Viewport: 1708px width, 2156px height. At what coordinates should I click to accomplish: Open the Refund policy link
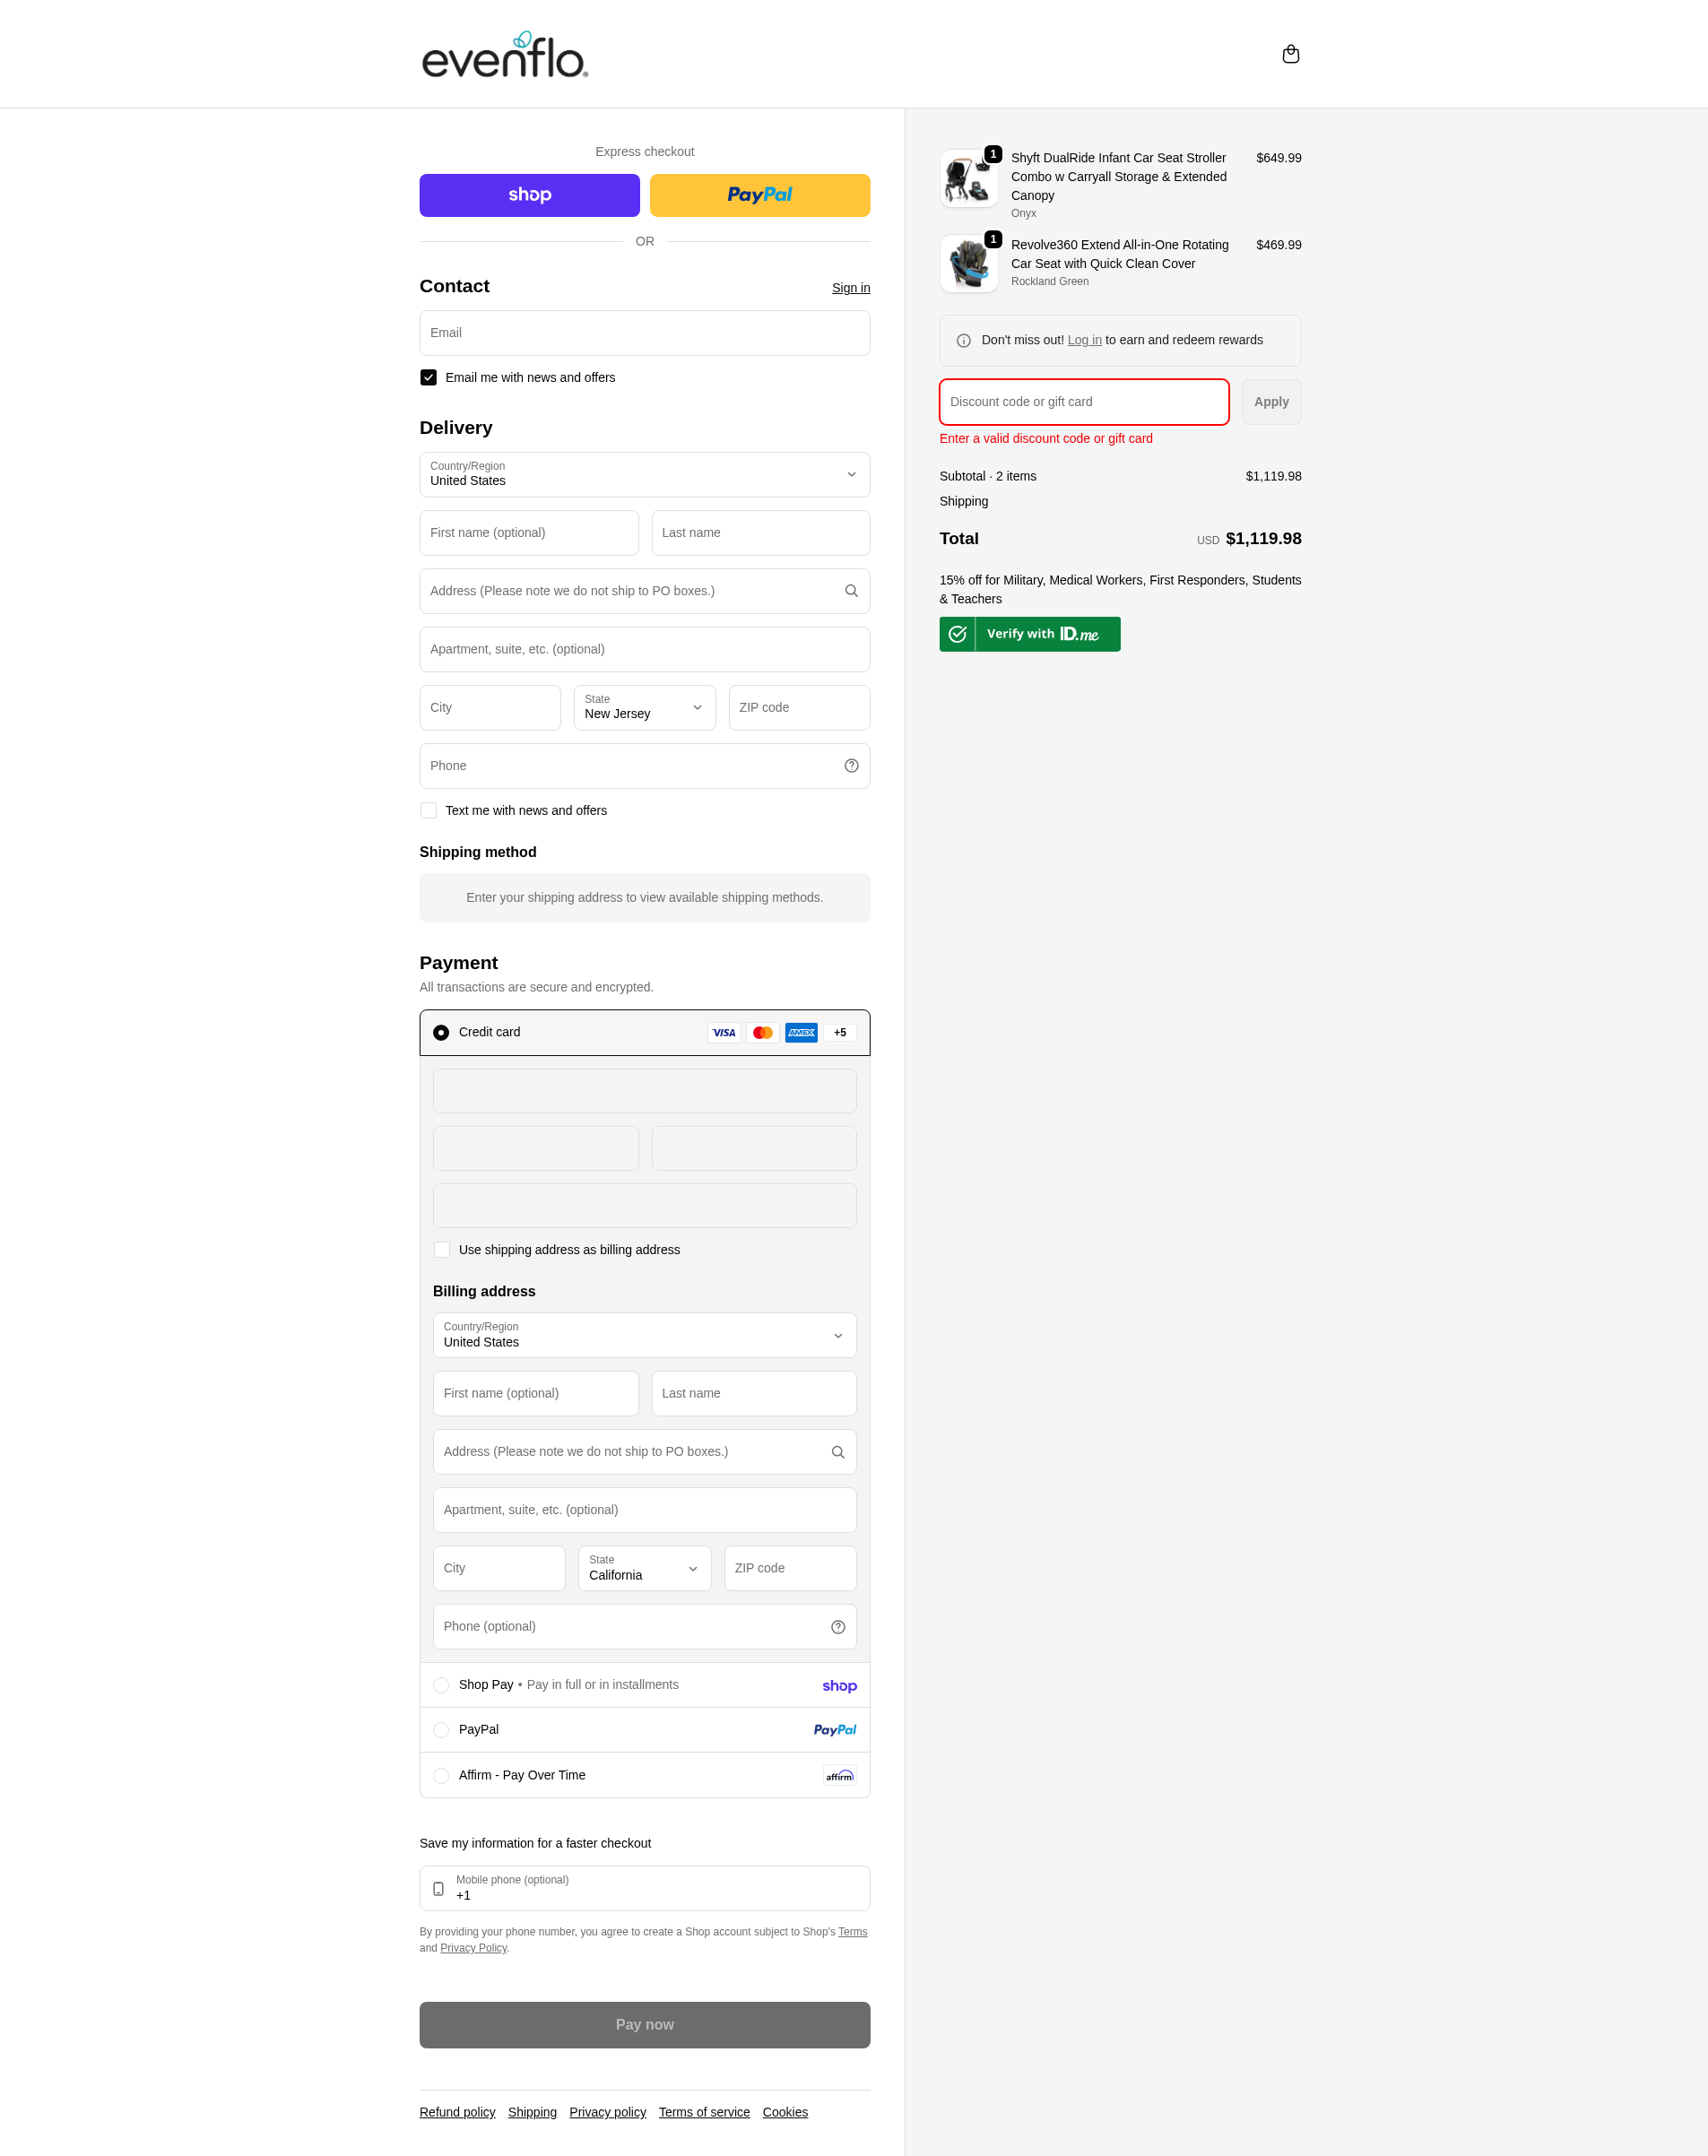click(x=457, y=2112)
